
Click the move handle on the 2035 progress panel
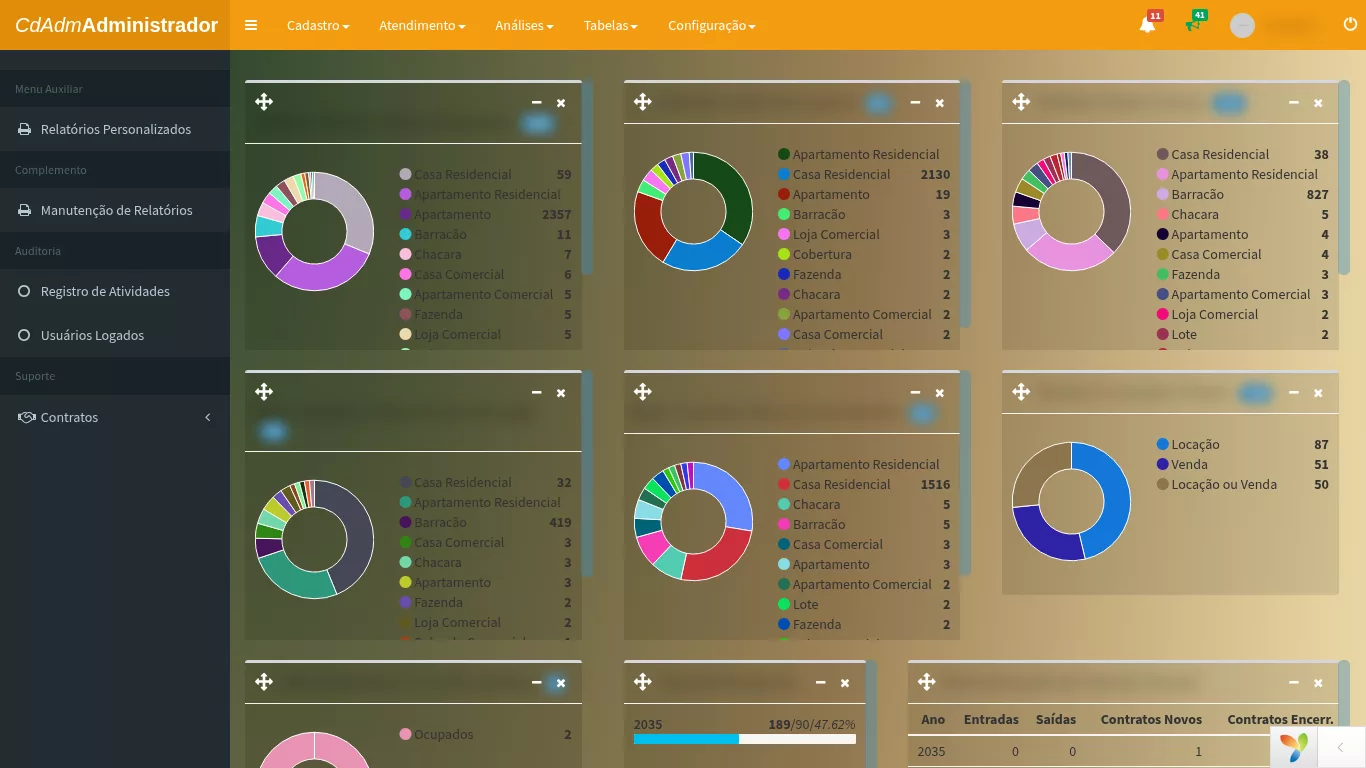(x=643, y=681)
